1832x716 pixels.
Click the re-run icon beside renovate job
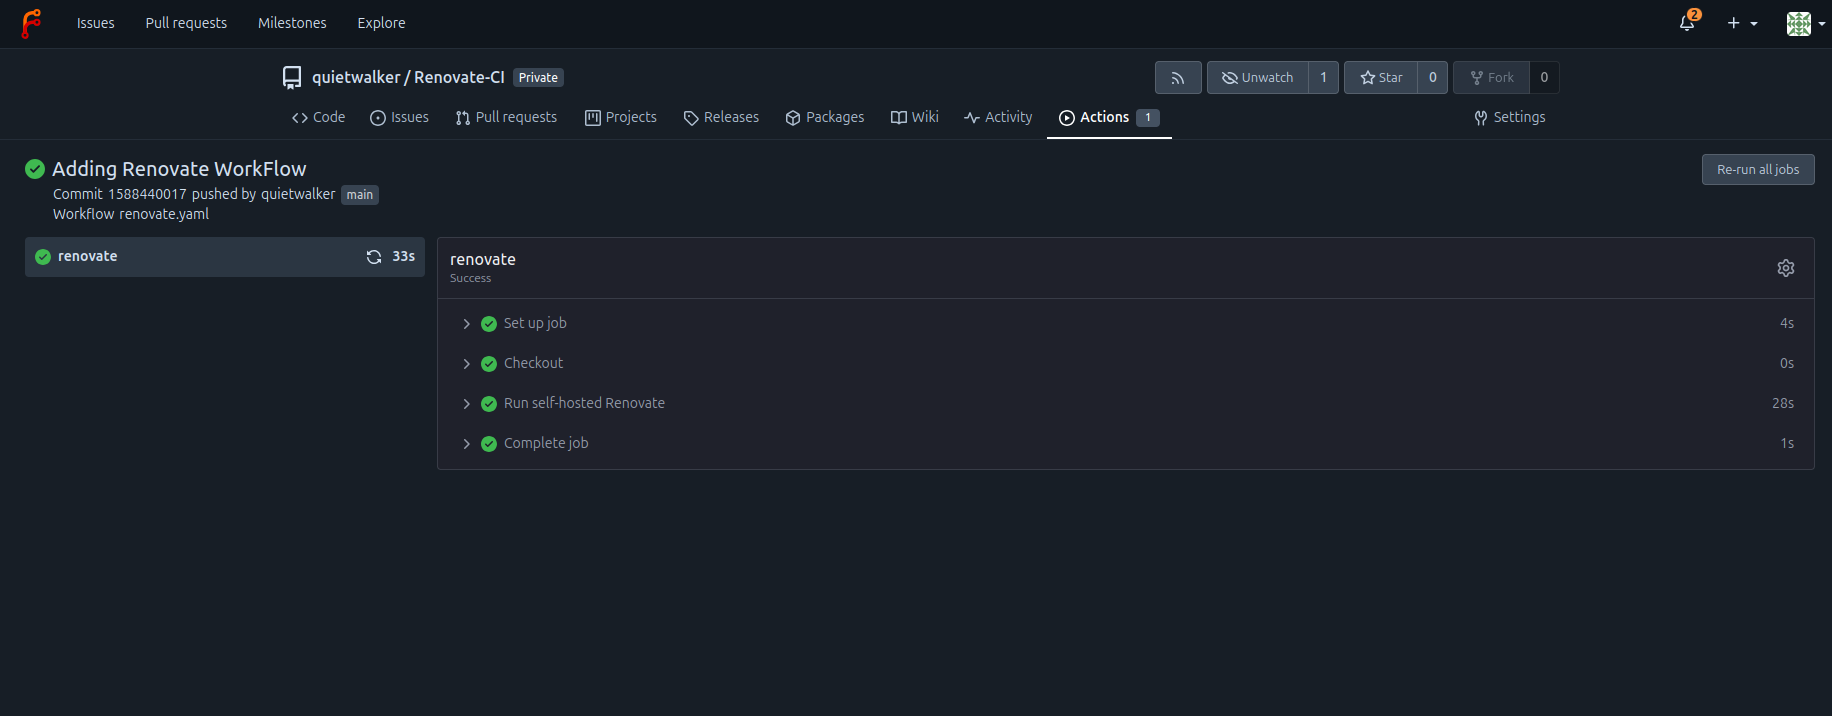[x=374, y=257]
